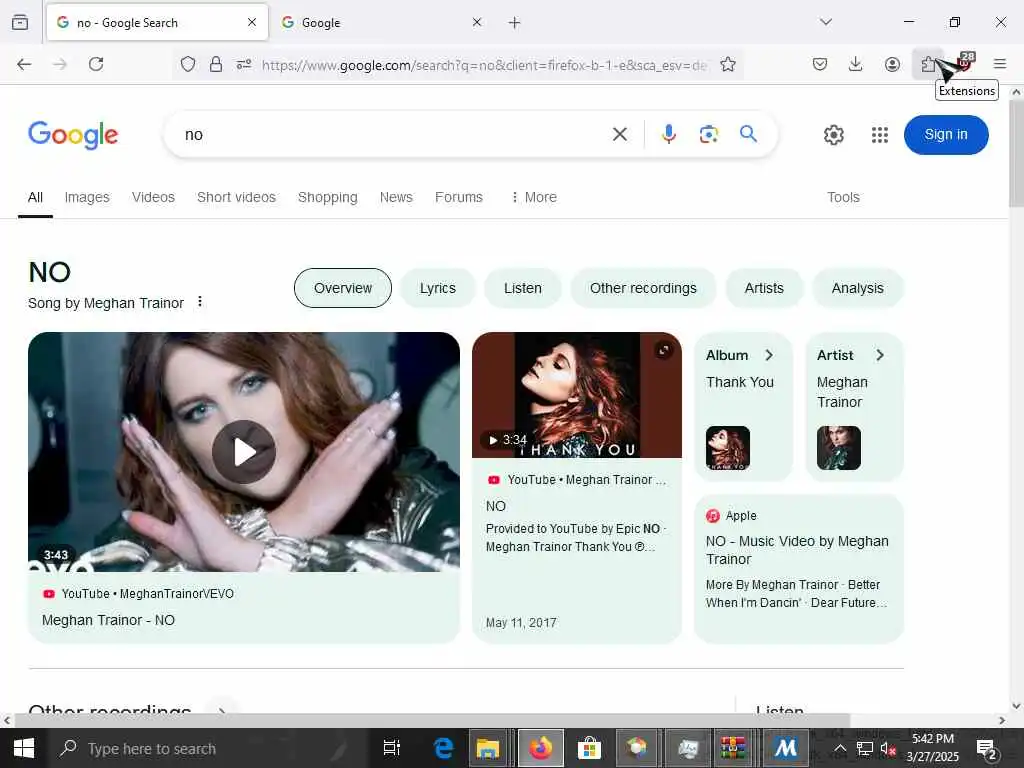Open the Windows Start menu
This screenshot has width=1024, height=768.
[x=24, y=748]
